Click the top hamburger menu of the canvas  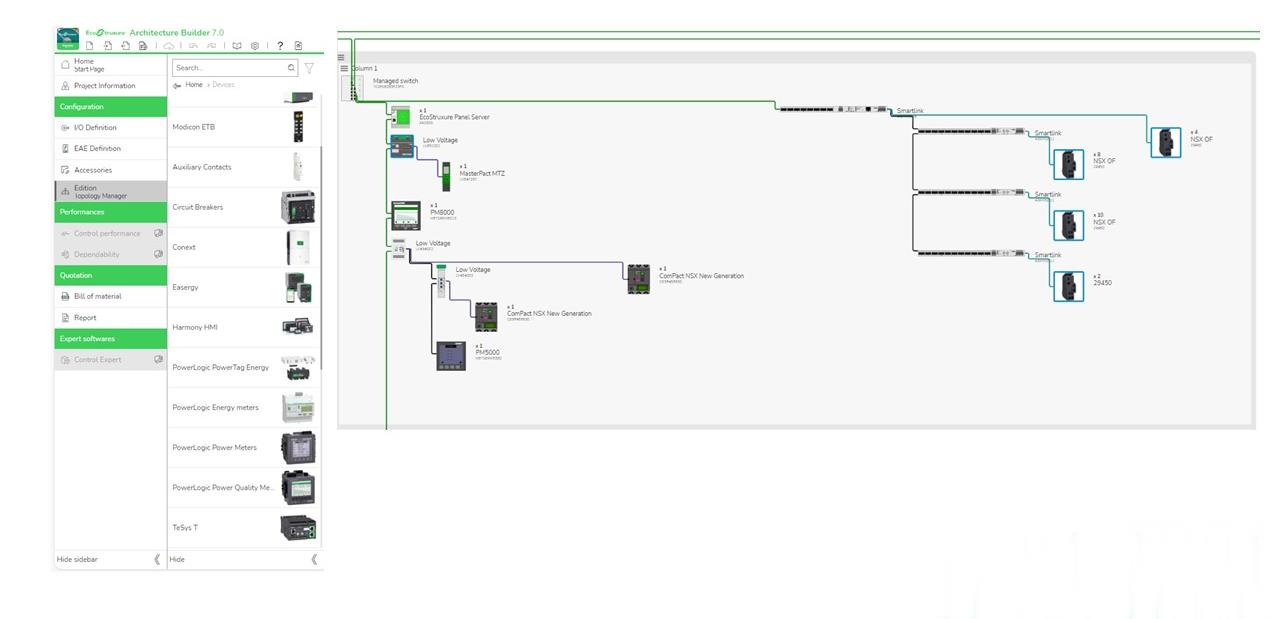(341, 57)
